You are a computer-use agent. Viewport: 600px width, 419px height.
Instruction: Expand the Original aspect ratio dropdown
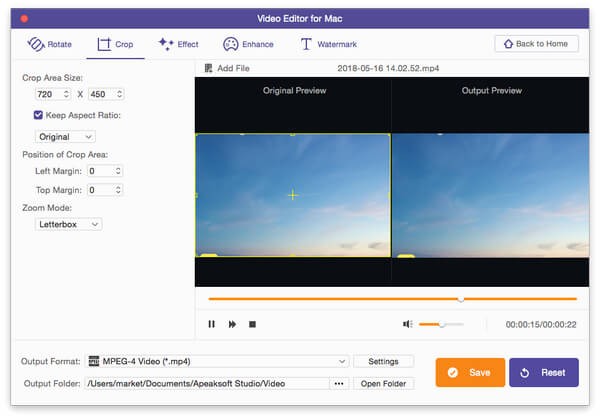(65, 137)
